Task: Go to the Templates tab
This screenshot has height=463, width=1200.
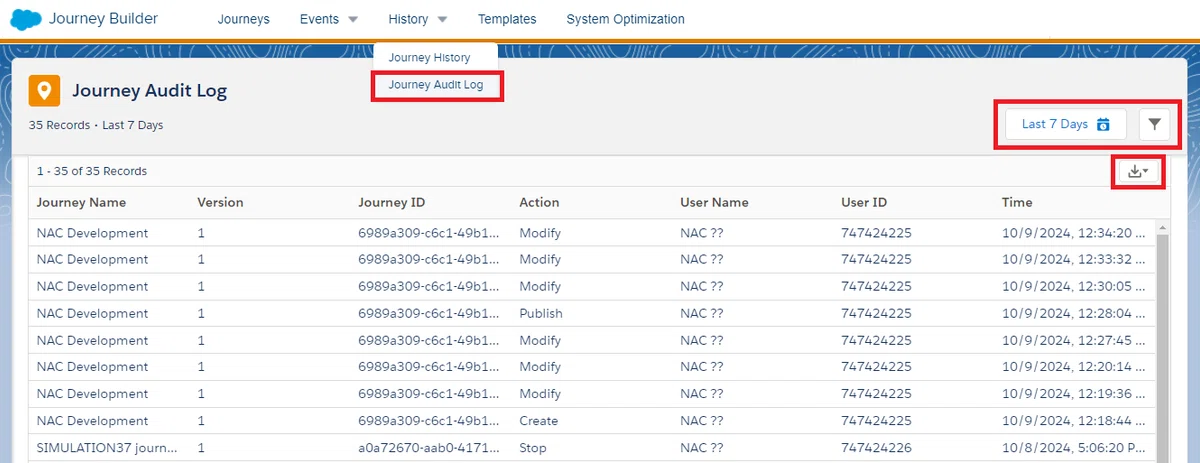Action: pos(507,19)
